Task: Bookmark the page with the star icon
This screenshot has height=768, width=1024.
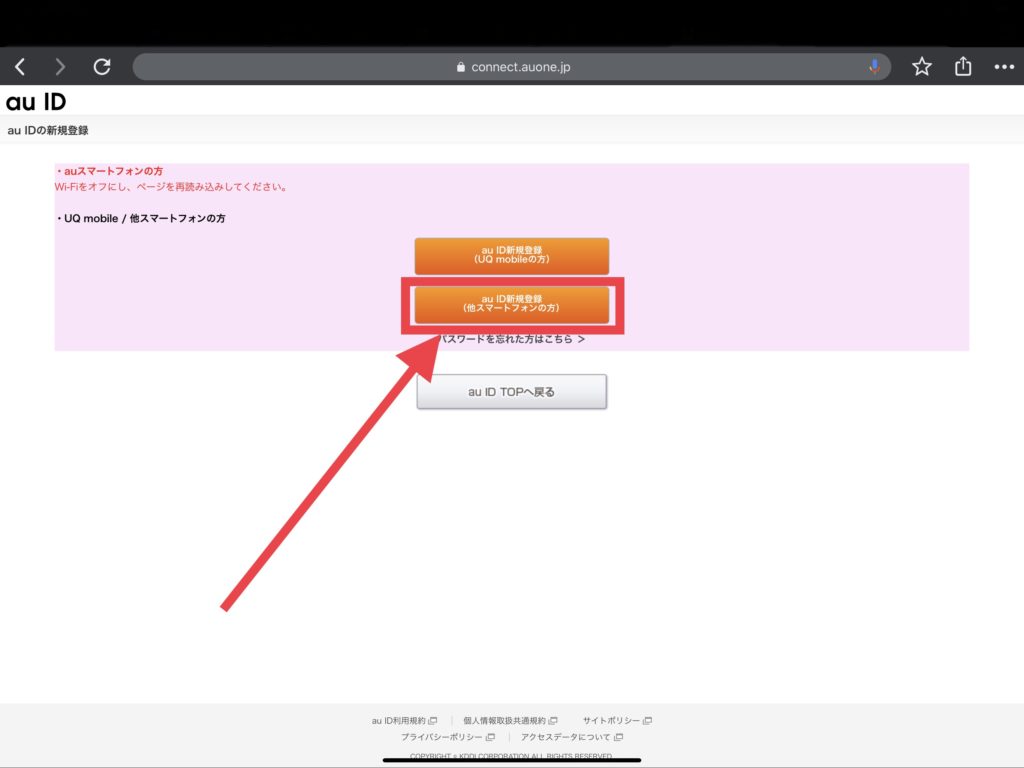Action: click(921, 67)
